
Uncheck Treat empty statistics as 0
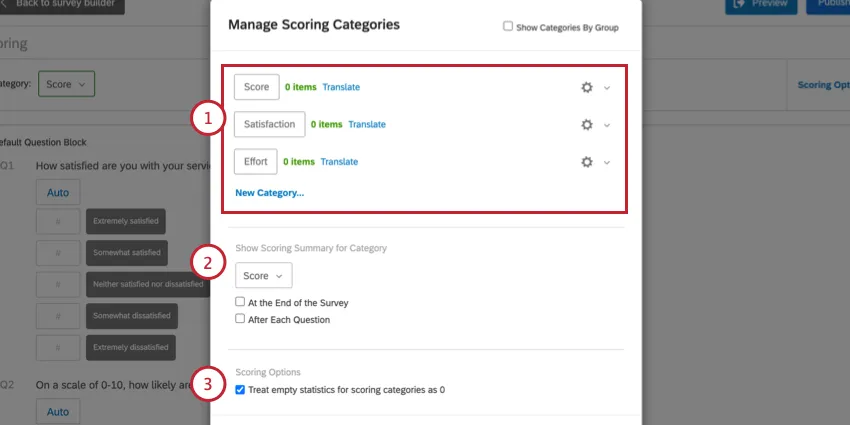240,390
